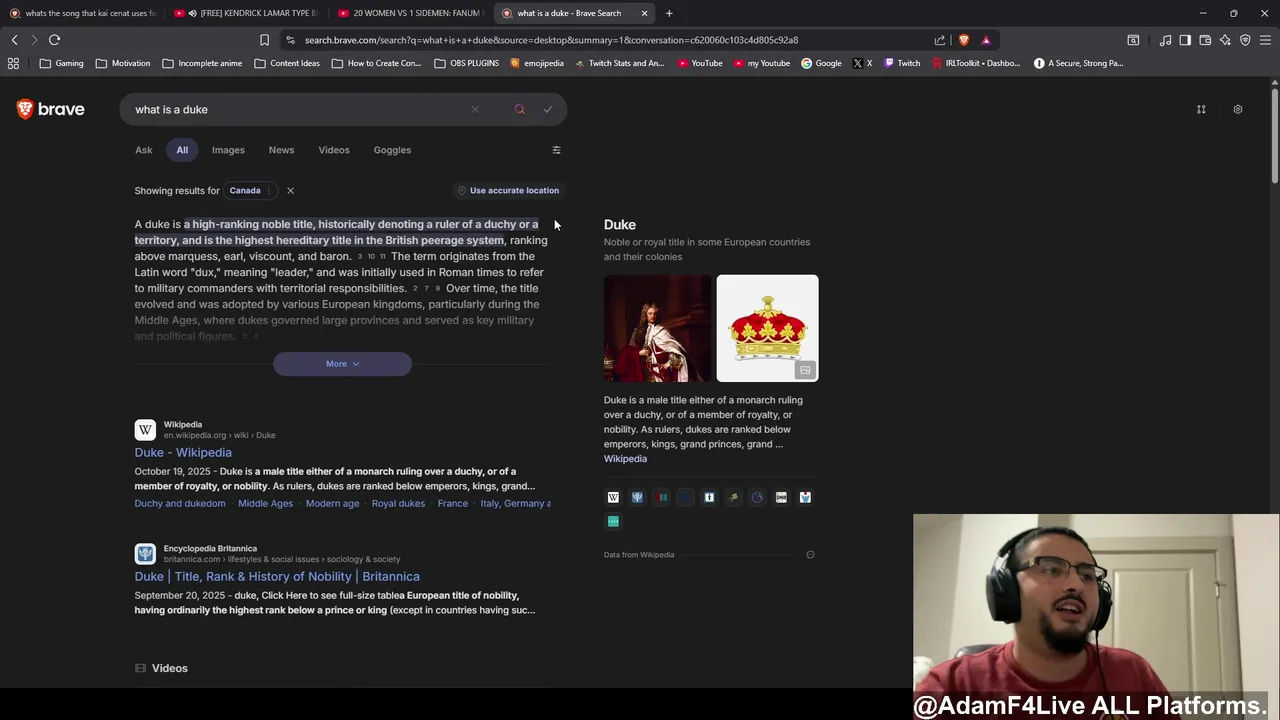Close the current Brave Search tab
The height and width of the screenshot is (720, 1280).
click(644, 13)
